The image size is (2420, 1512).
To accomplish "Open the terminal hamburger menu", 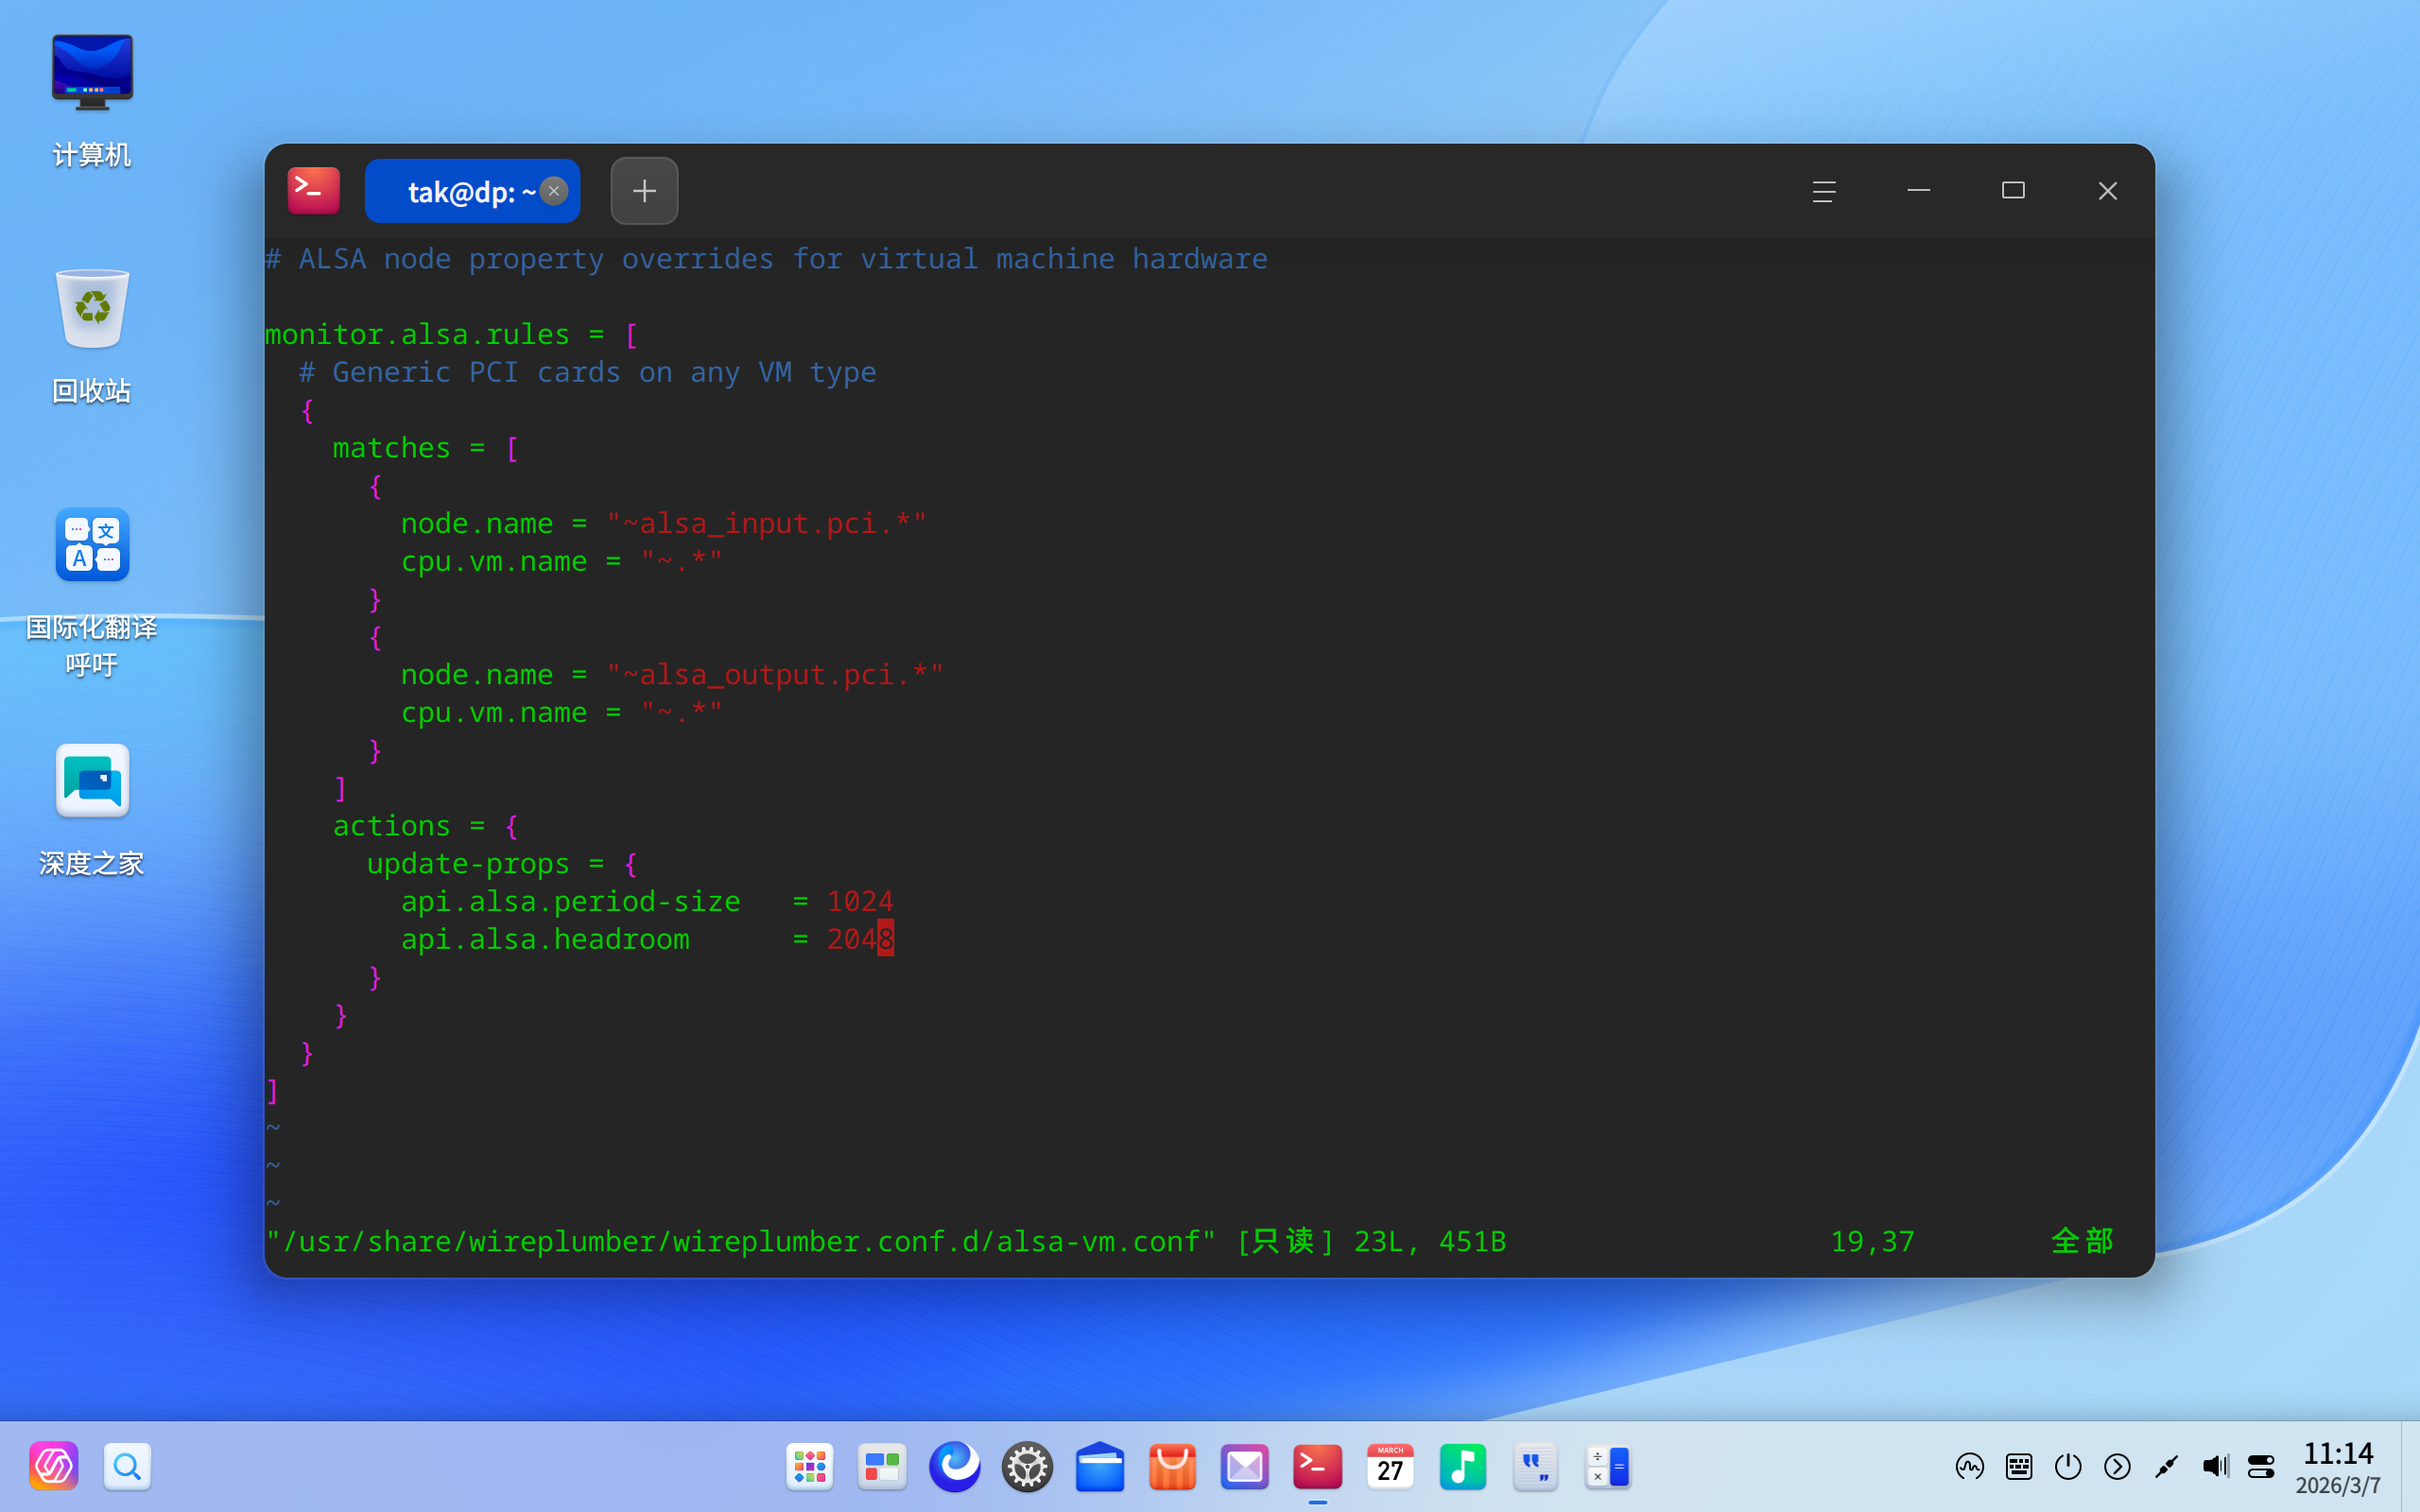I will [1823, 191].
